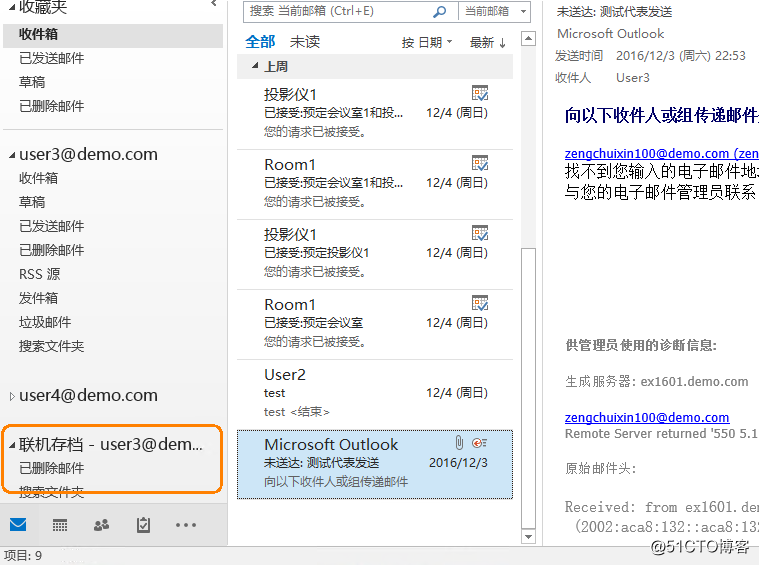
Task: Select the User2 test message
Action: [375, 394]
